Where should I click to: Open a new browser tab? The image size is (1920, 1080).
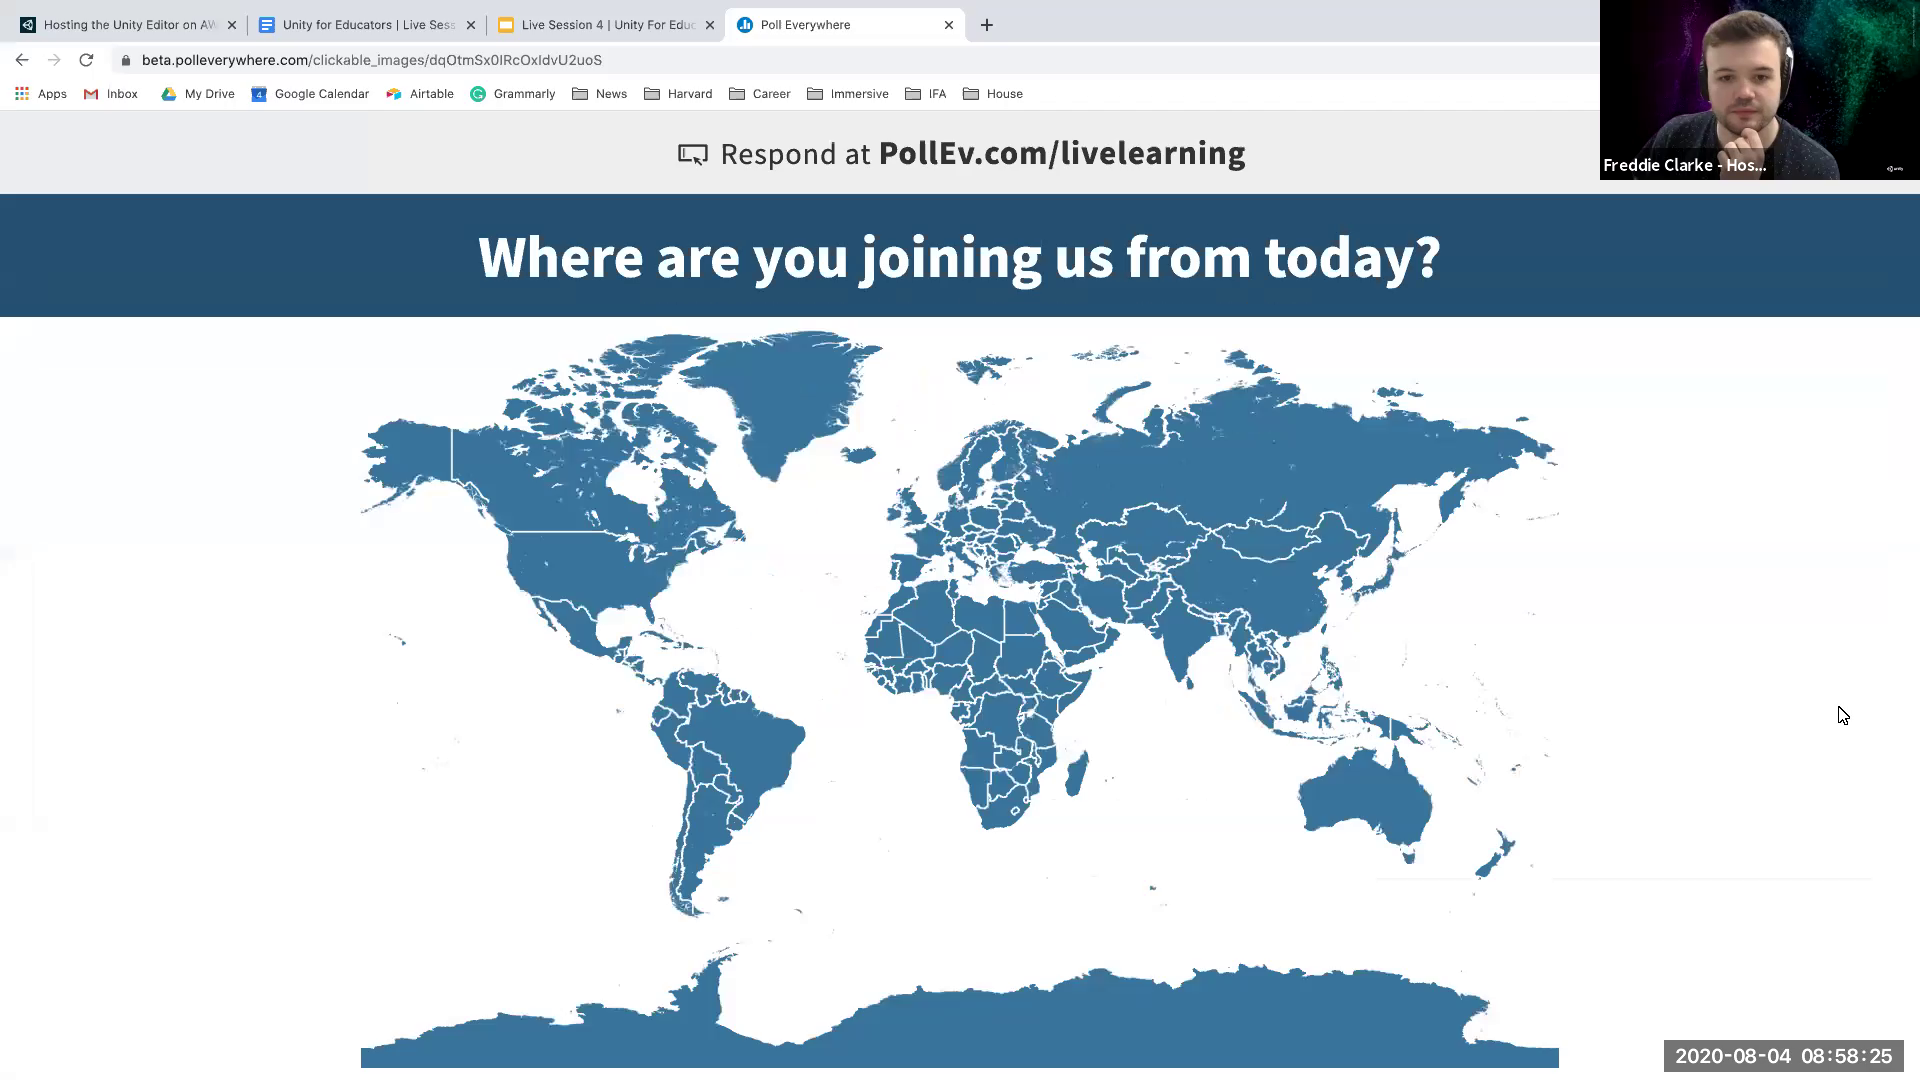pyautogui.click(x=987, y=24)
